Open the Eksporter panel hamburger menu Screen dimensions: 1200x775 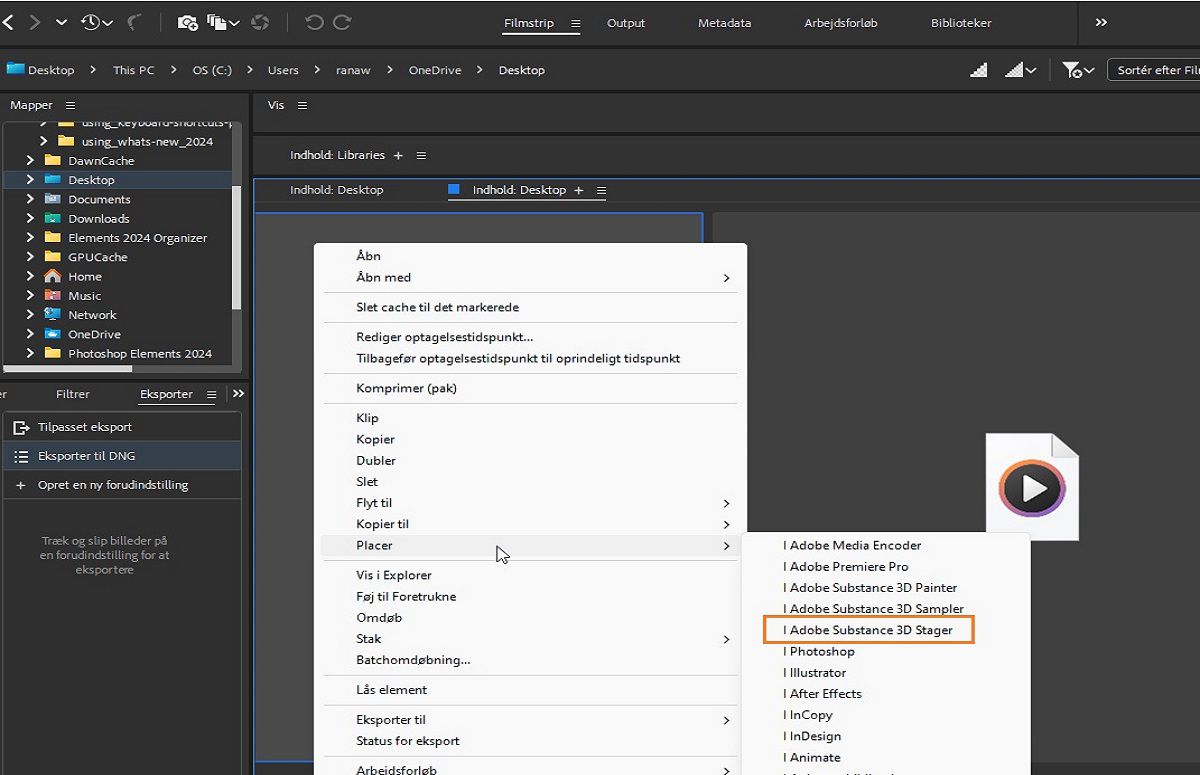click(211, 395)
